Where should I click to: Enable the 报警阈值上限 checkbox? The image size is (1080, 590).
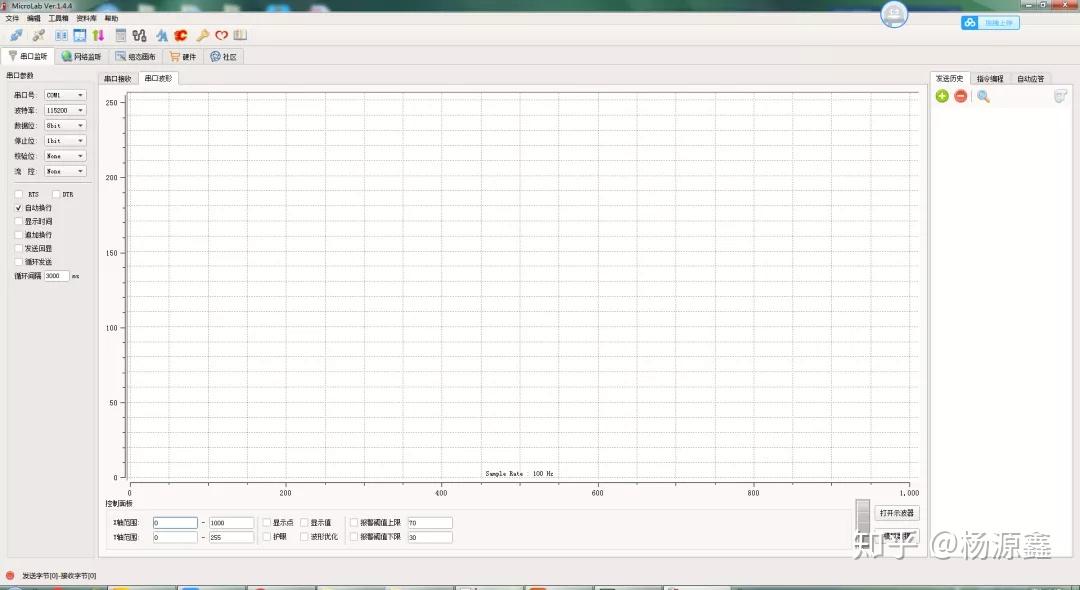point(354,523)
